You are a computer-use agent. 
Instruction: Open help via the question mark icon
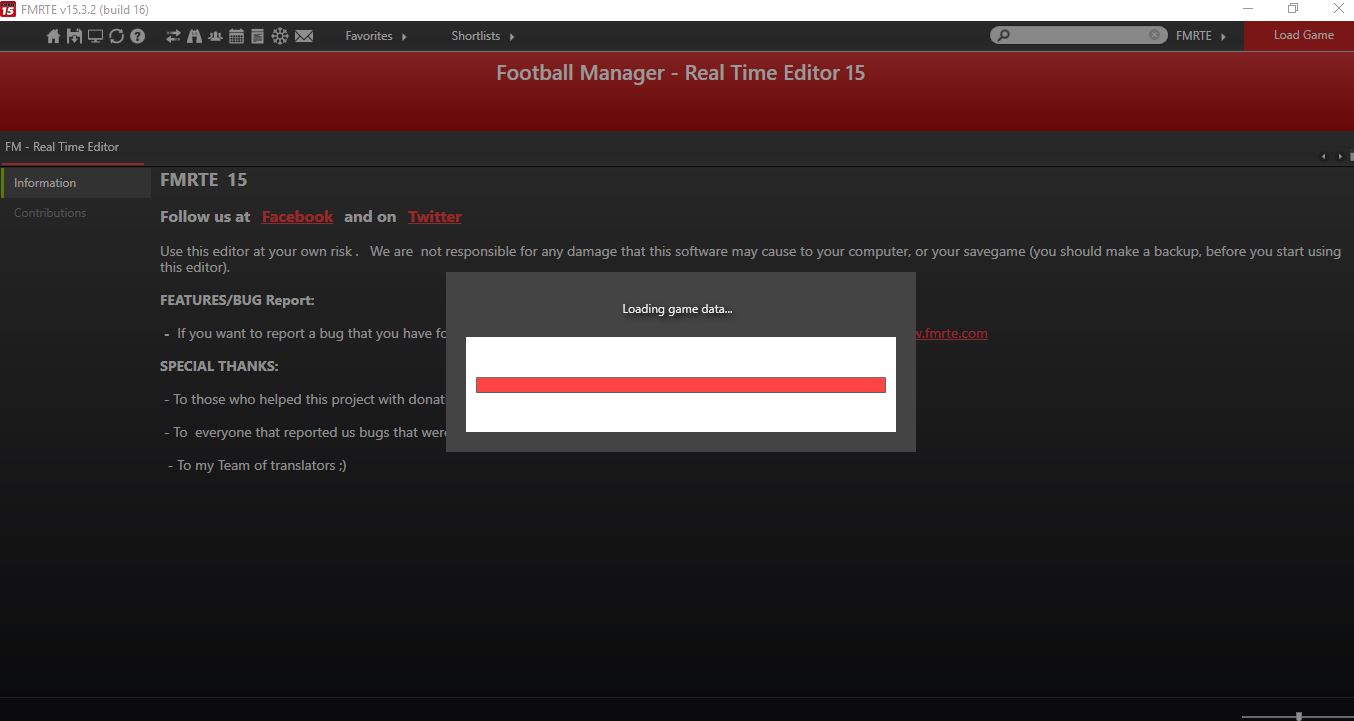tap(138, 36)
